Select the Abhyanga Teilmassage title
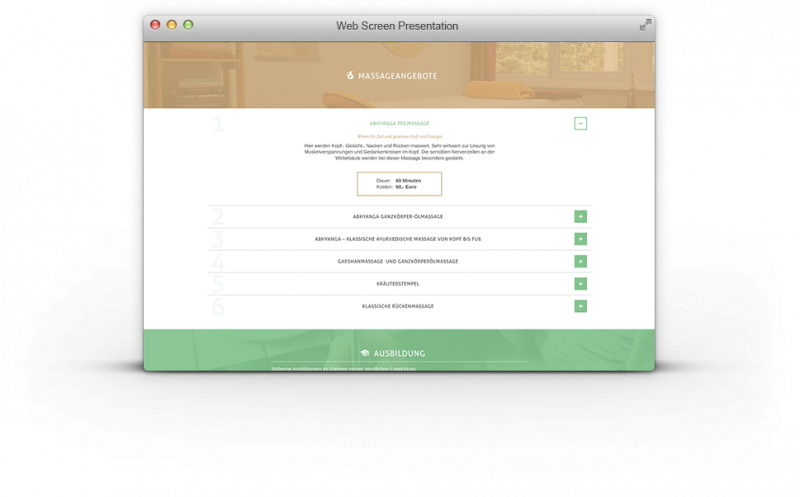 [399, 123]
